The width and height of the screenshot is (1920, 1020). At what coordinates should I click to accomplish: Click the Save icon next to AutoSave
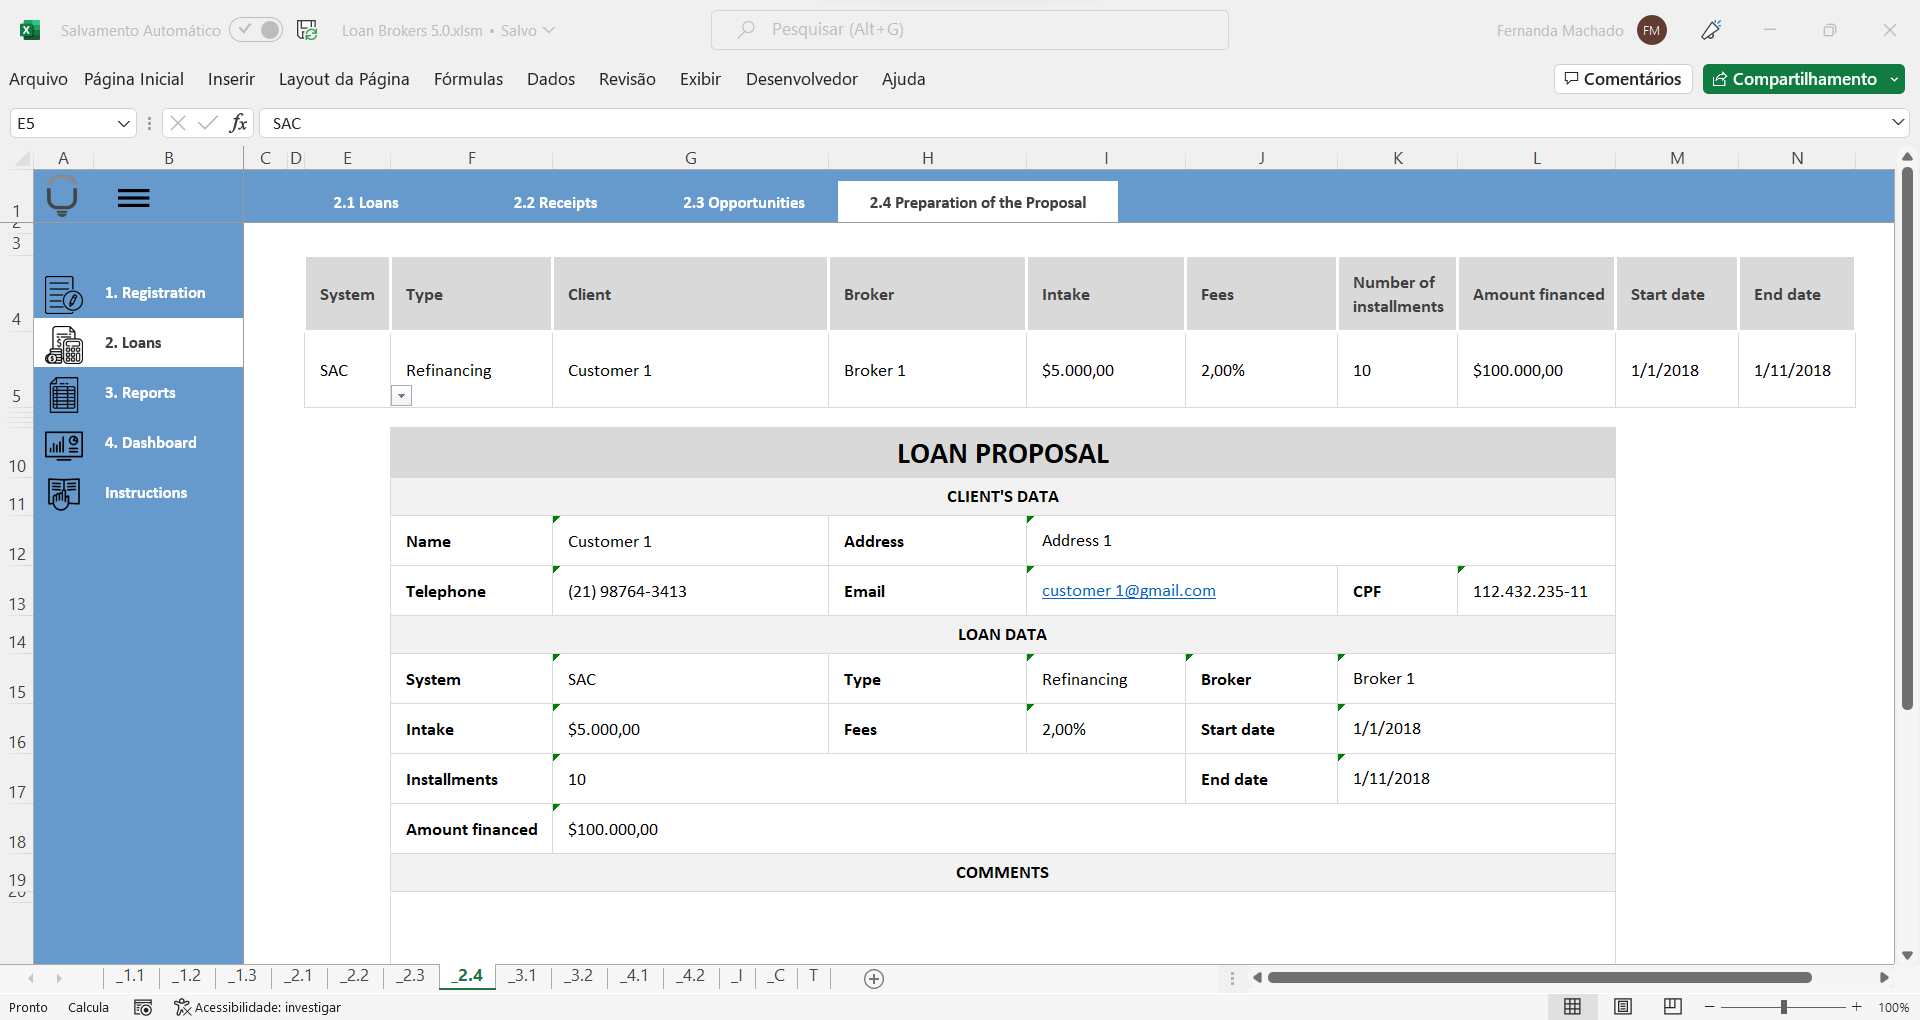point(308,30)
